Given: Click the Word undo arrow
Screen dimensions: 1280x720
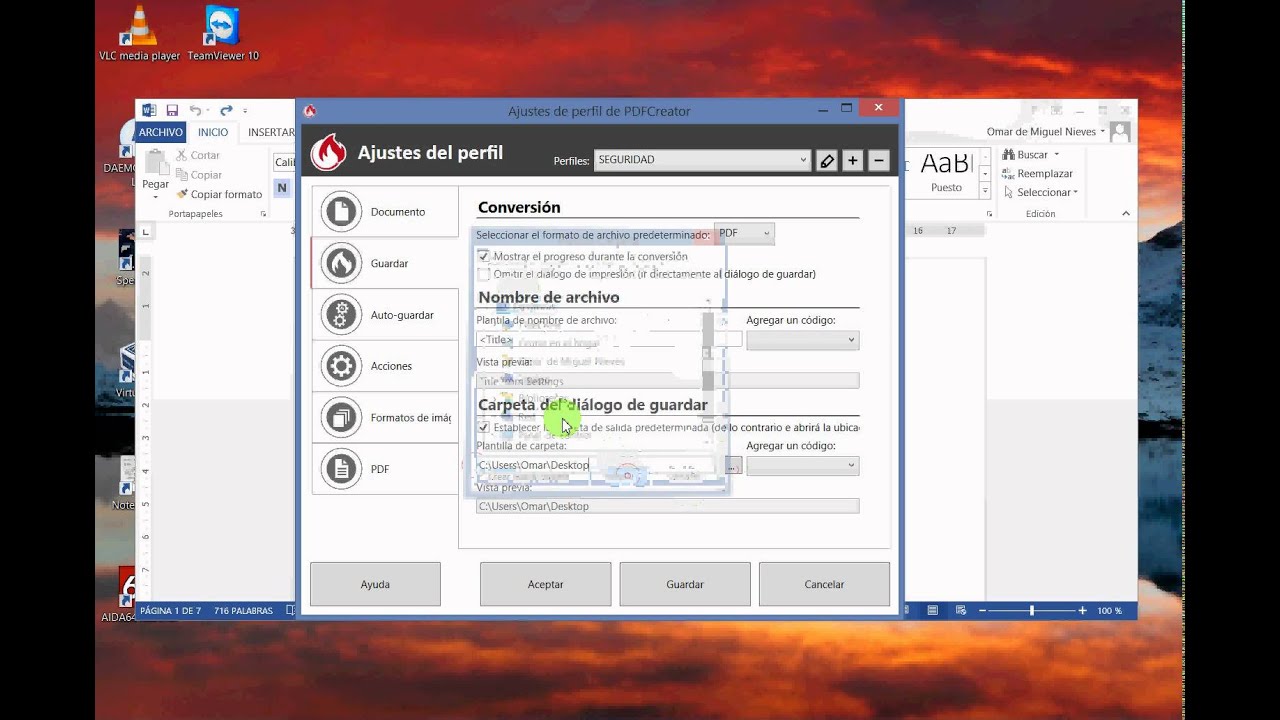Looking at the screenshot, I should (x=195, y=110).
